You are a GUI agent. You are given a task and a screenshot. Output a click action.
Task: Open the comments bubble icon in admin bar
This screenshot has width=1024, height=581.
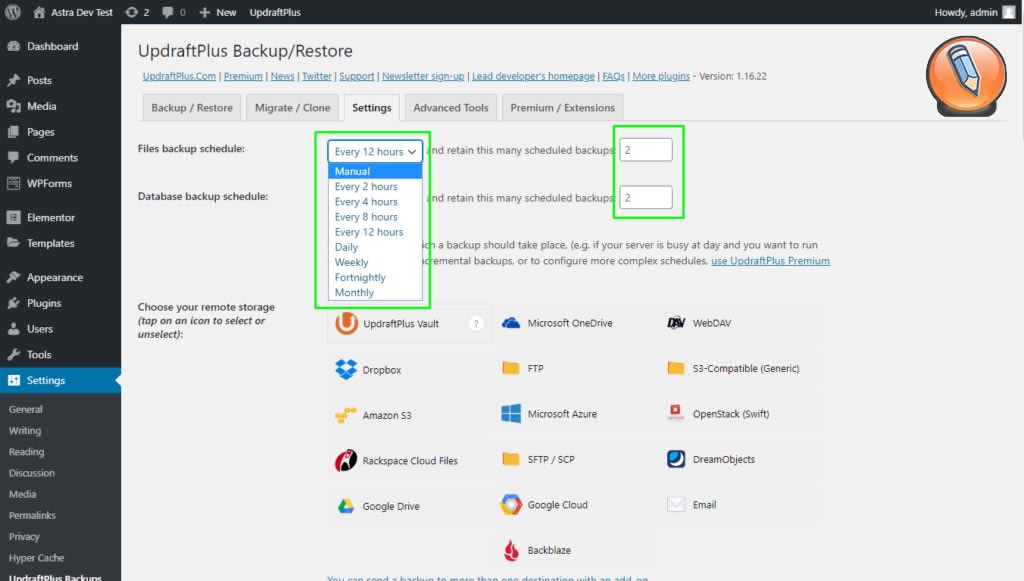tap(168, 12)
